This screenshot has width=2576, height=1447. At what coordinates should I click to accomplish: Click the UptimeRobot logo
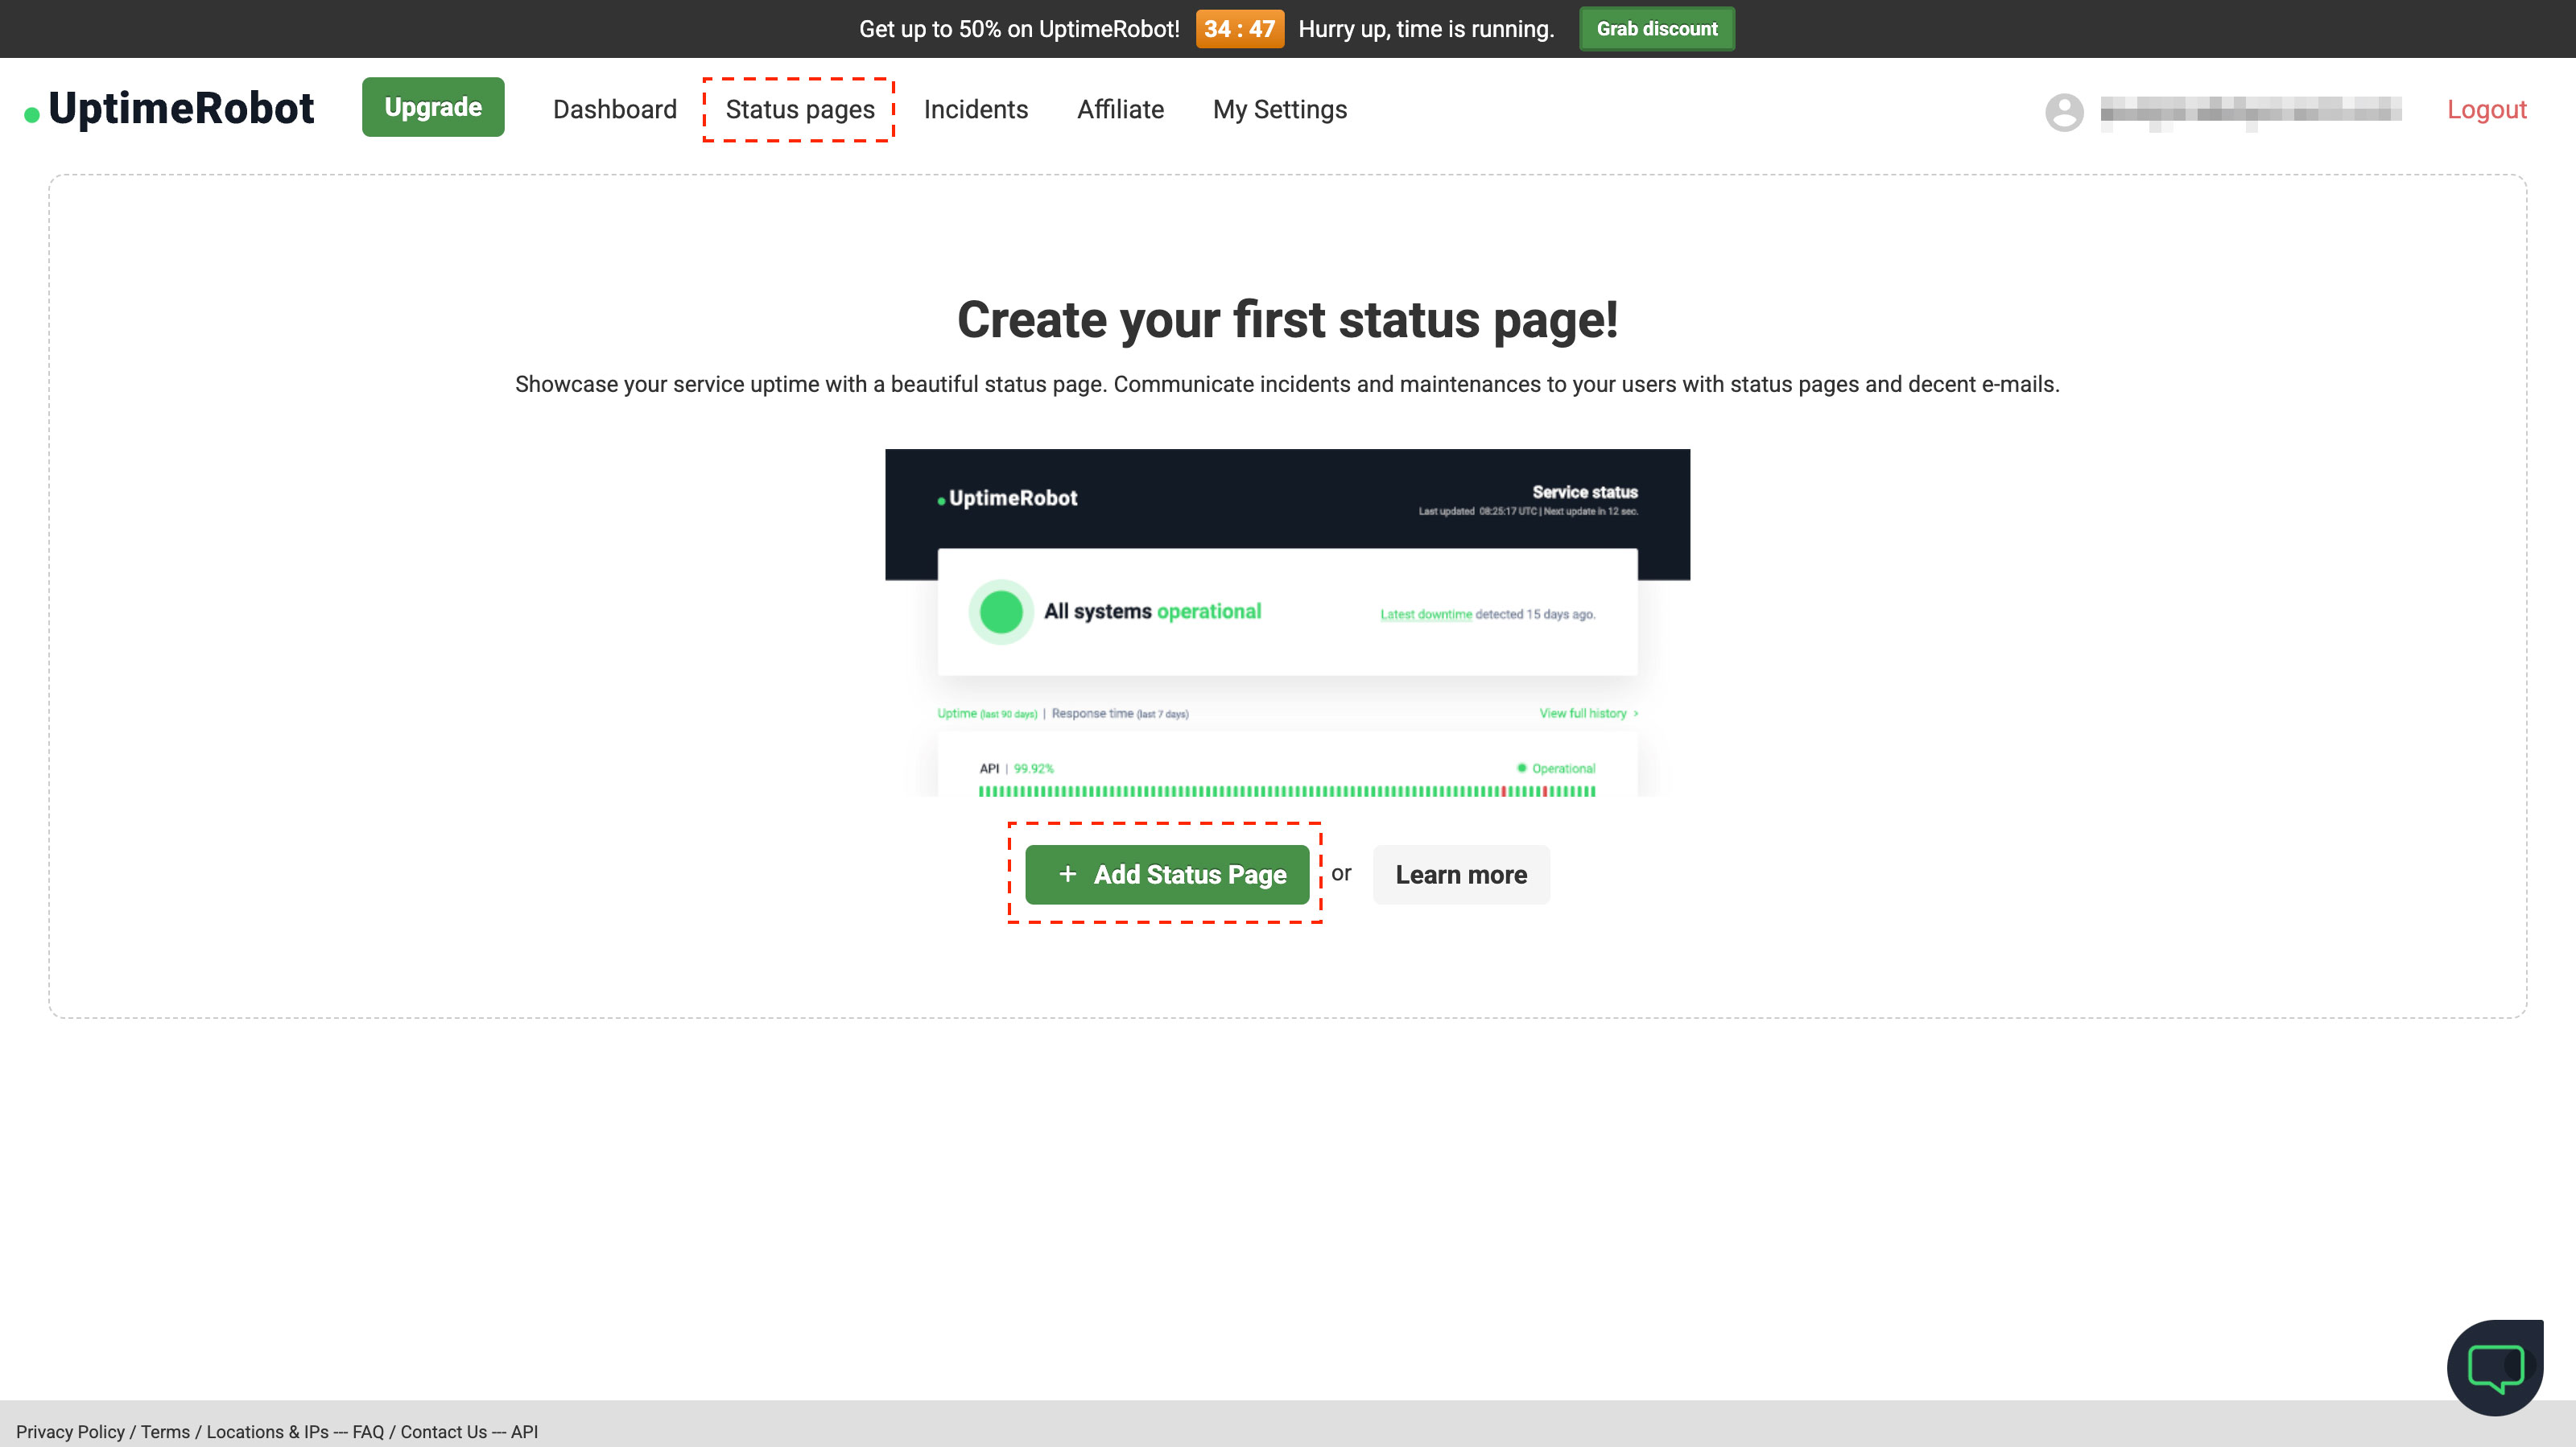pos(169,108)
